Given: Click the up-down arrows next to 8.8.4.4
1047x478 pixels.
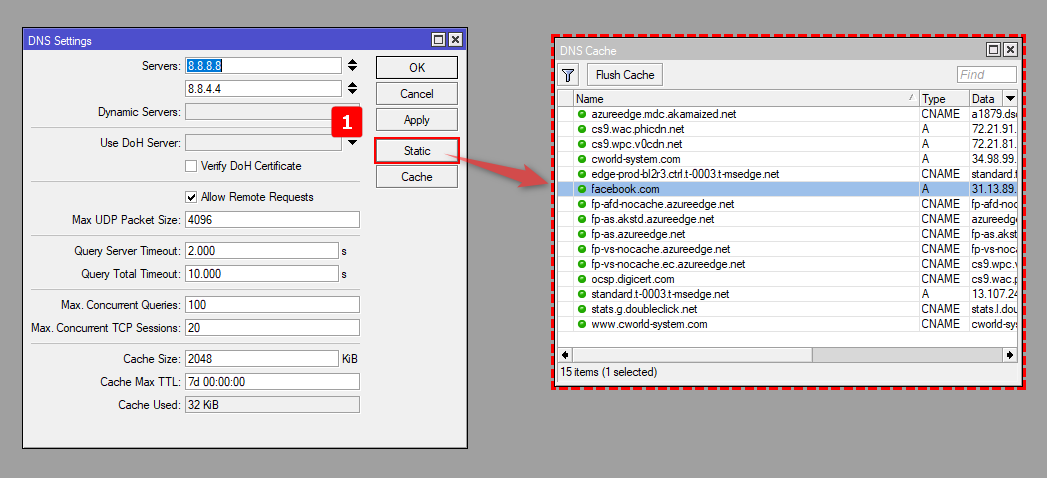Looking at the screenshot, I should pyautogui.click(x=352, y=88).
